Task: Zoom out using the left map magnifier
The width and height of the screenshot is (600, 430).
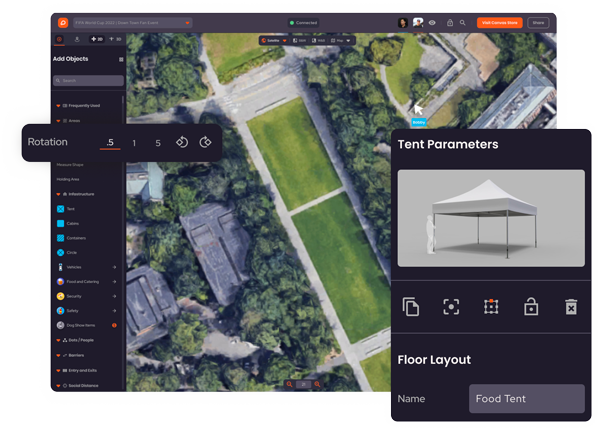Action: [x=290, y=384]
